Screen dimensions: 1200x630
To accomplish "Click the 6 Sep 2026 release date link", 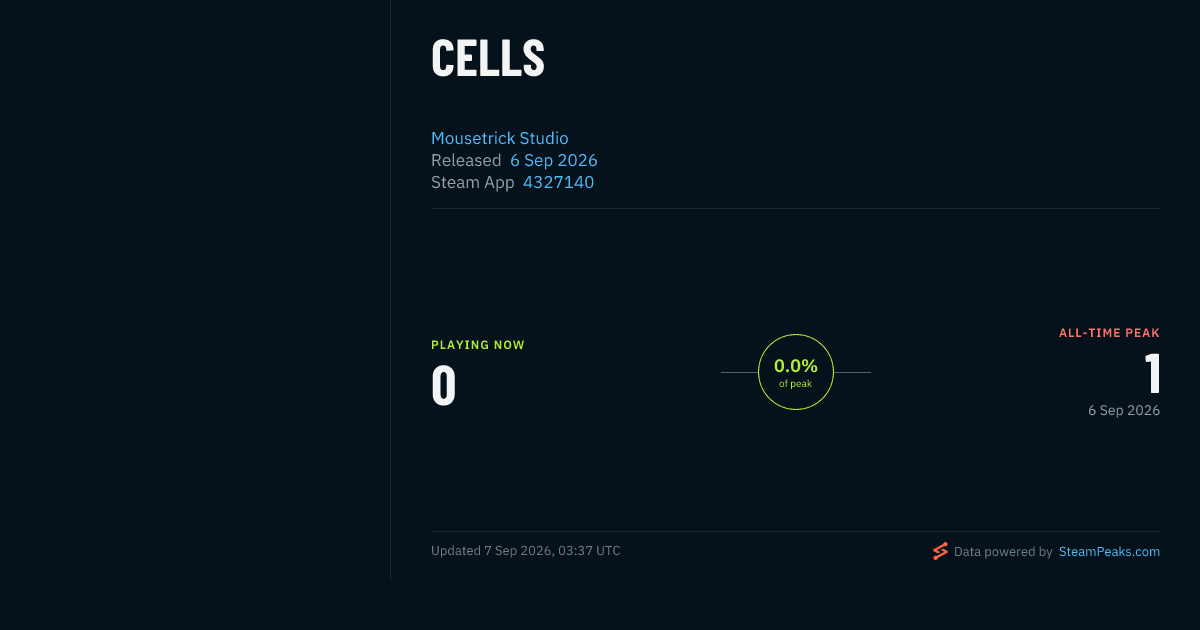I will (x=554, y=160).
